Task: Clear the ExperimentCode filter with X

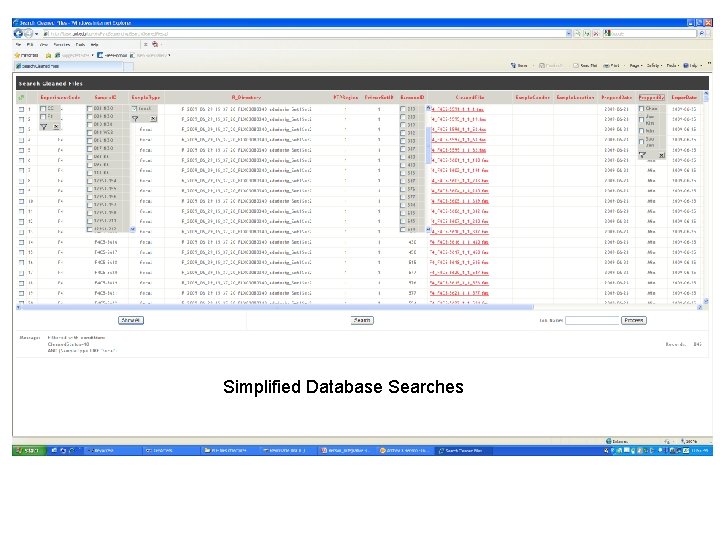Action: point(56,127)
